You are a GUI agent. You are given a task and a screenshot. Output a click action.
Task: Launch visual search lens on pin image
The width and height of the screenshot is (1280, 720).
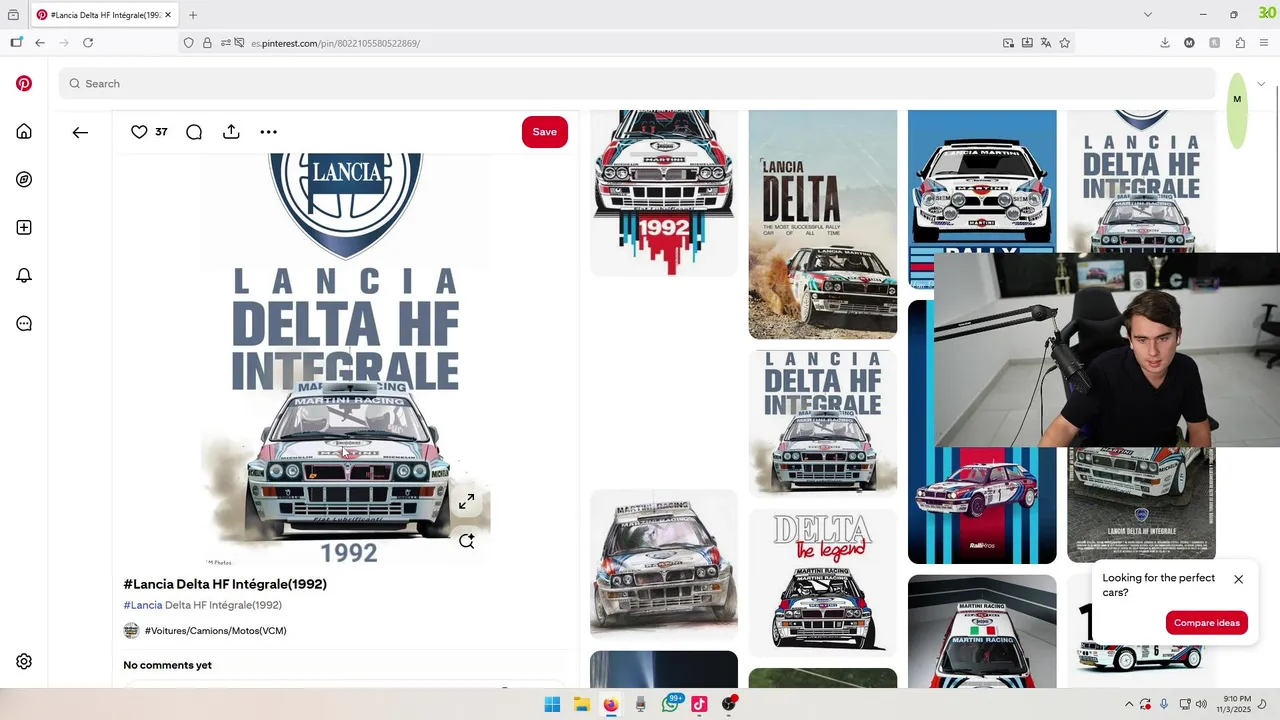[467, 541]
